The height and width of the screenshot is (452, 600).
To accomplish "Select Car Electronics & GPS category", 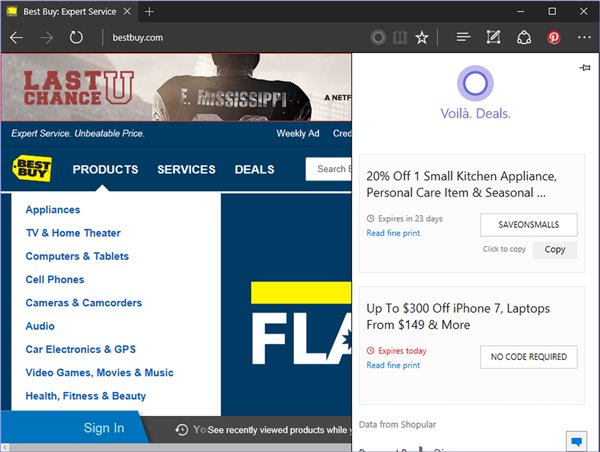I will tap(81, 349).
